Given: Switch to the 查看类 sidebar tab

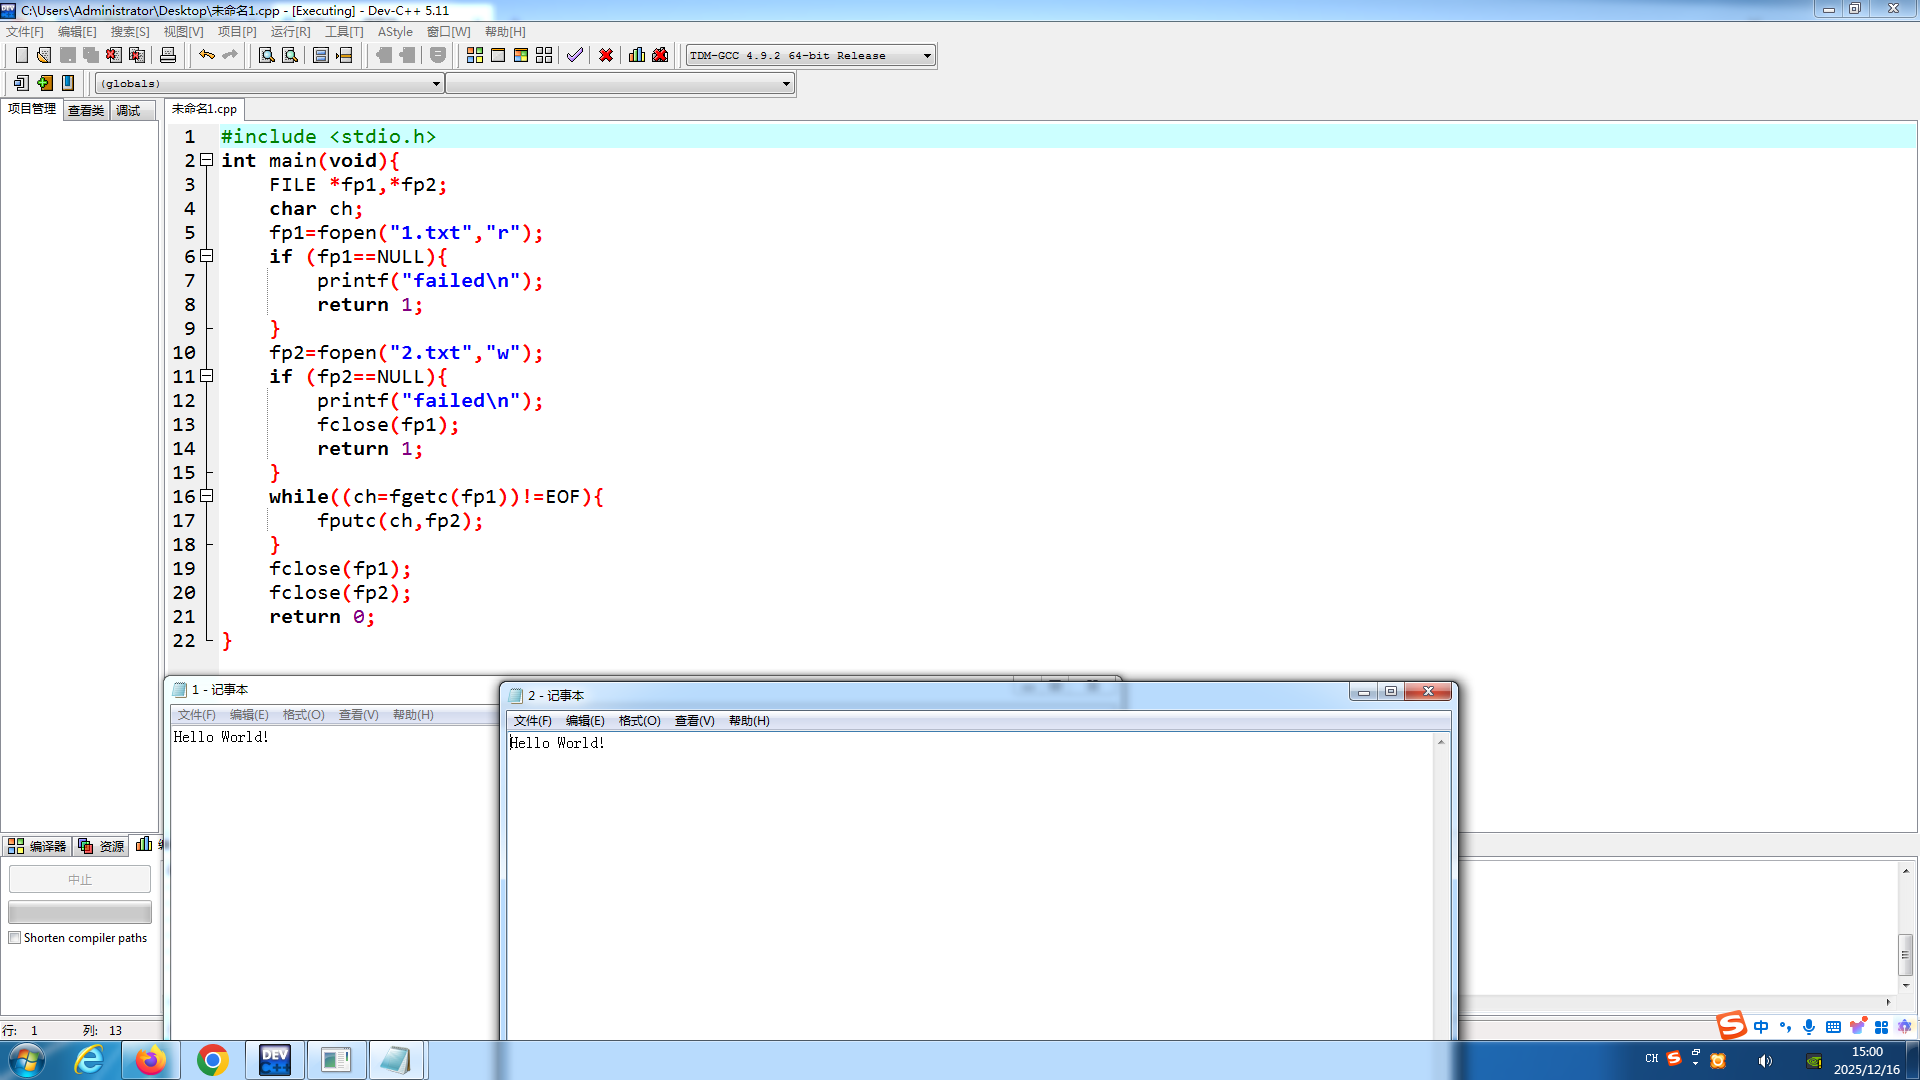Looking at the screenshot, I should (86, 110).
